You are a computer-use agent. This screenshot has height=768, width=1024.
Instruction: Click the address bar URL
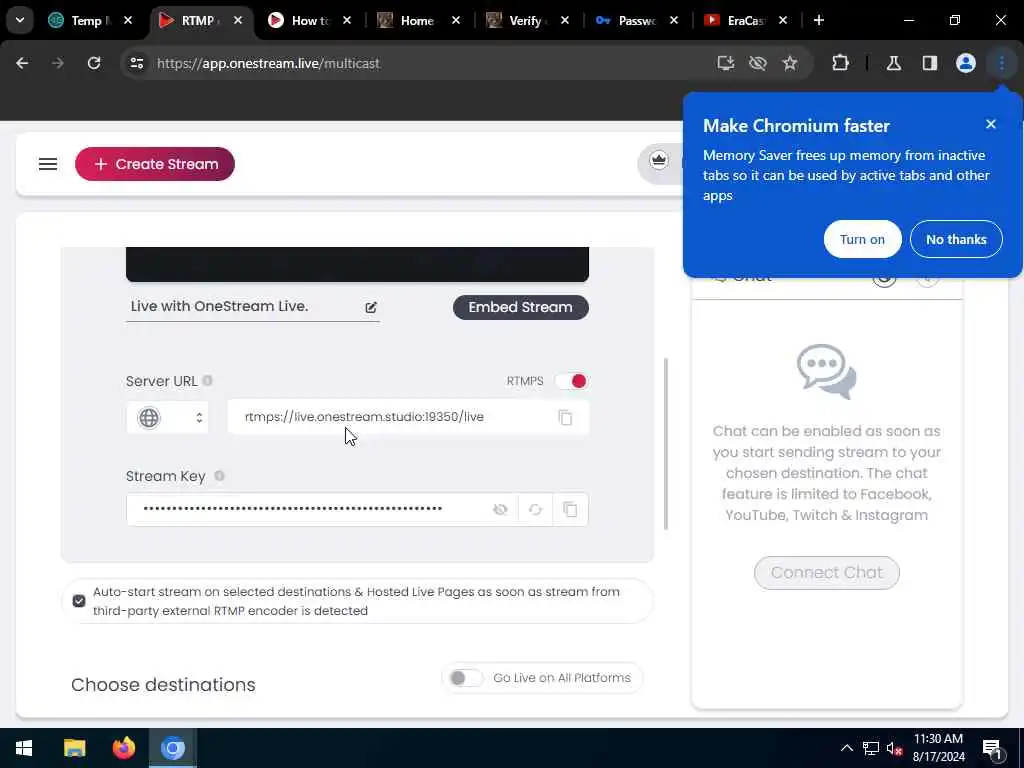[x=268, y=63]
